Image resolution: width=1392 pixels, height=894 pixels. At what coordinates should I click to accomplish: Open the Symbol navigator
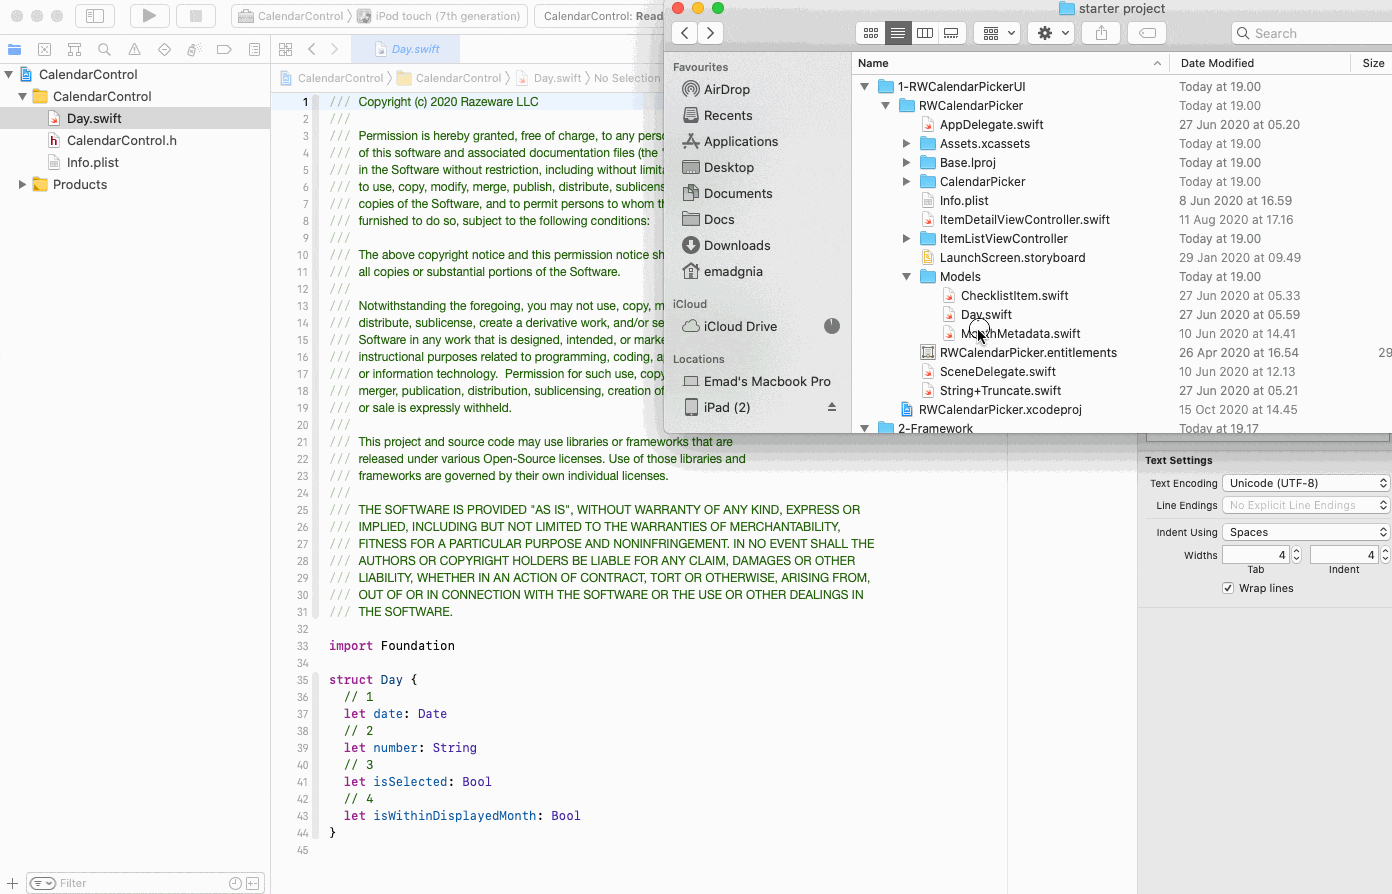[x=74, y=49]
